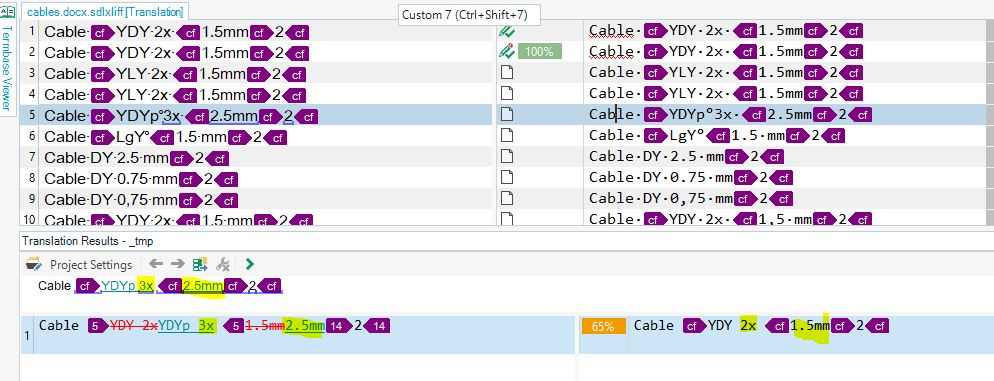This screenshot has height=381, width=994.
Task: Click target text of segment 5
Action: [731, 115]
